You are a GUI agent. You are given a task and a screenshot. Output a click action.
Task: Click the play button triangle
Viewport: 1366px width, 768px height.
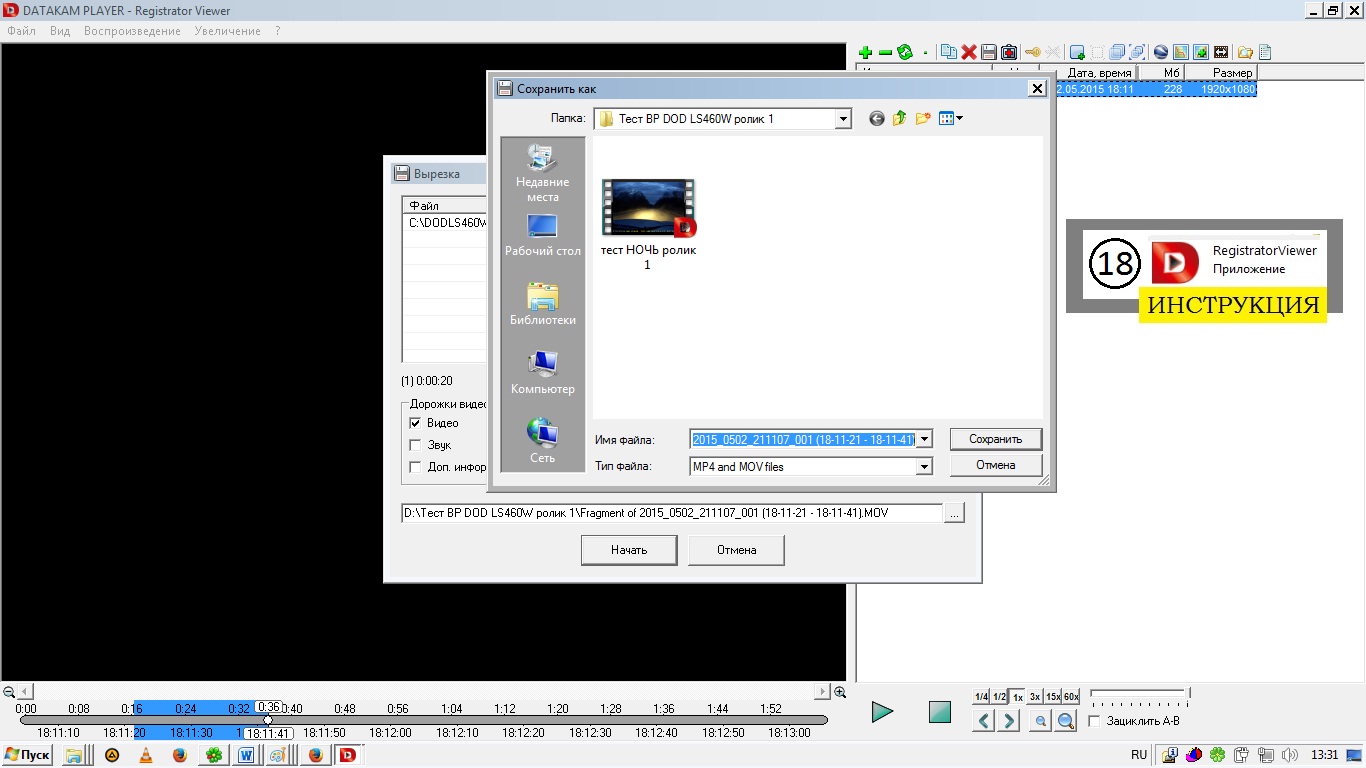881,712
